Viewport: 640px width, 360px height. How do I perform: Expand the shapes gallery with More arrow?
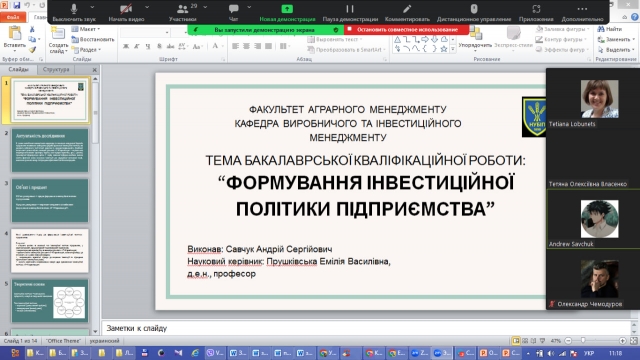click(x=453, y=49)
